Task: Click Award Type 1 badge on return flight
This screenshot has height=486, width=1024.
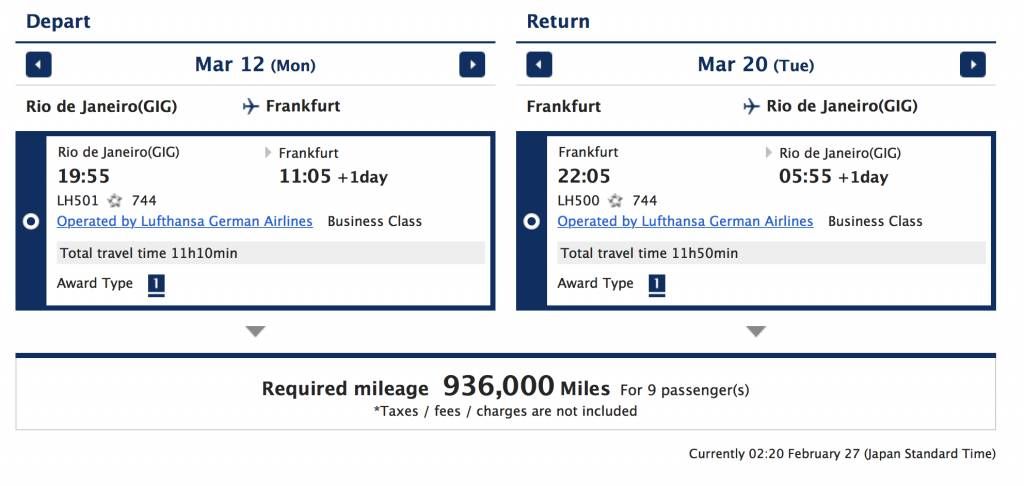Action: click(657, 284)
